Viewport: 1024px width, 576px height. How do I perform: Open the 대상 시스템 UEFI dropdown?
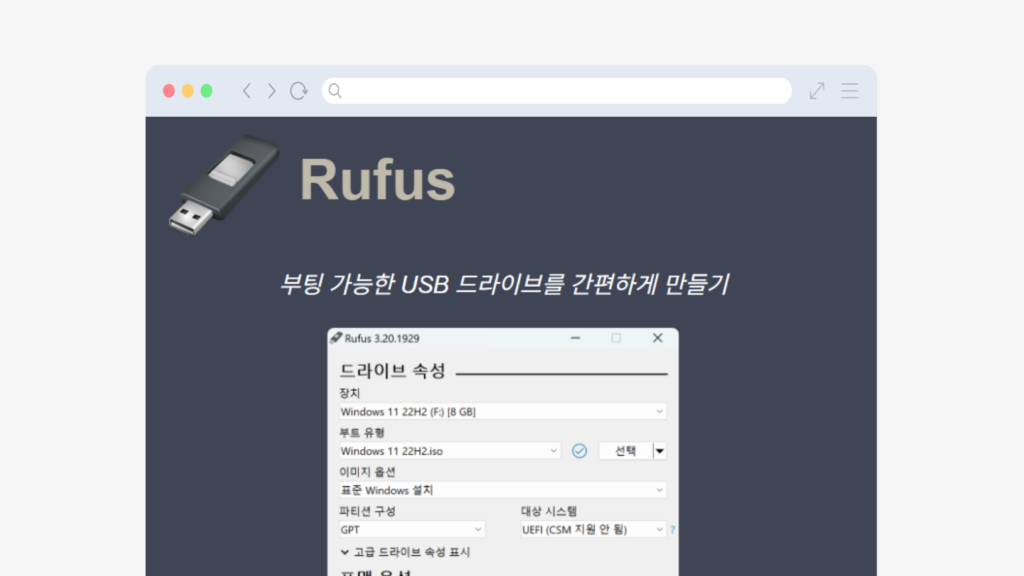[593, 529]
